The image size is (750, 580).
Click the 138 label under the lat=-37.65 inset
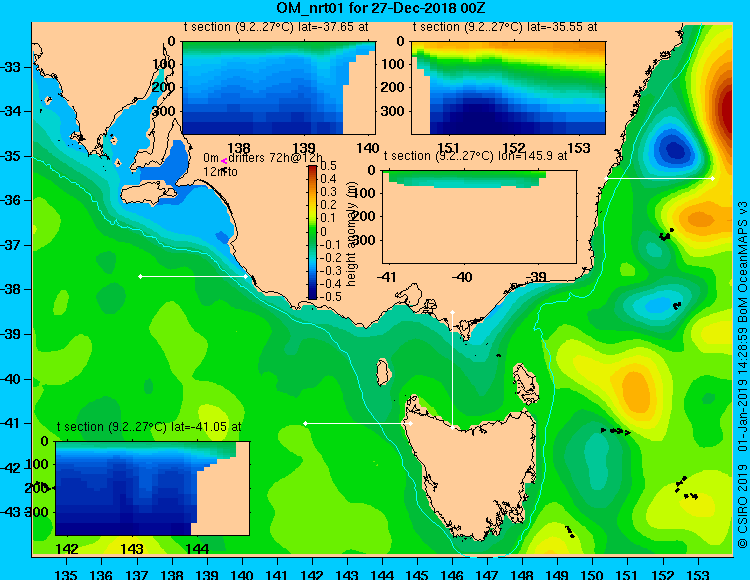pyautogui.click(x=239, y=148)
